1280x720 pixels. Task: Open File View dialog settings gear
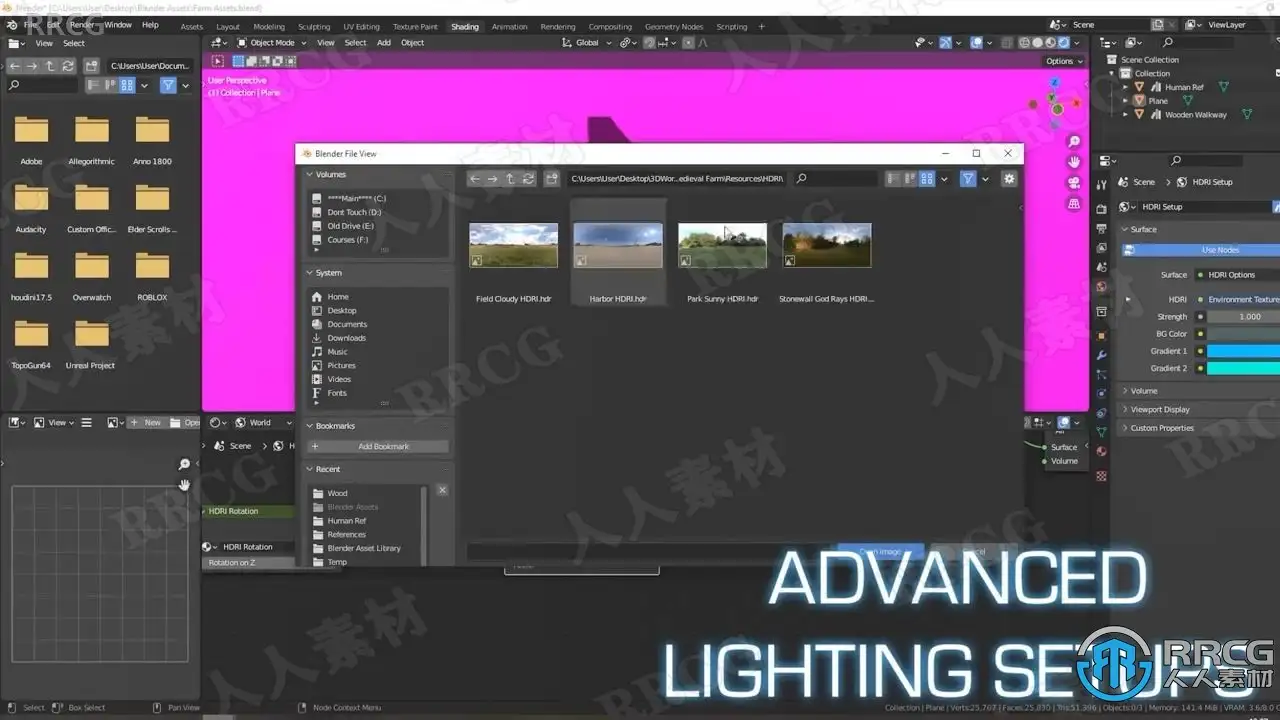[x=1009, y=179]
